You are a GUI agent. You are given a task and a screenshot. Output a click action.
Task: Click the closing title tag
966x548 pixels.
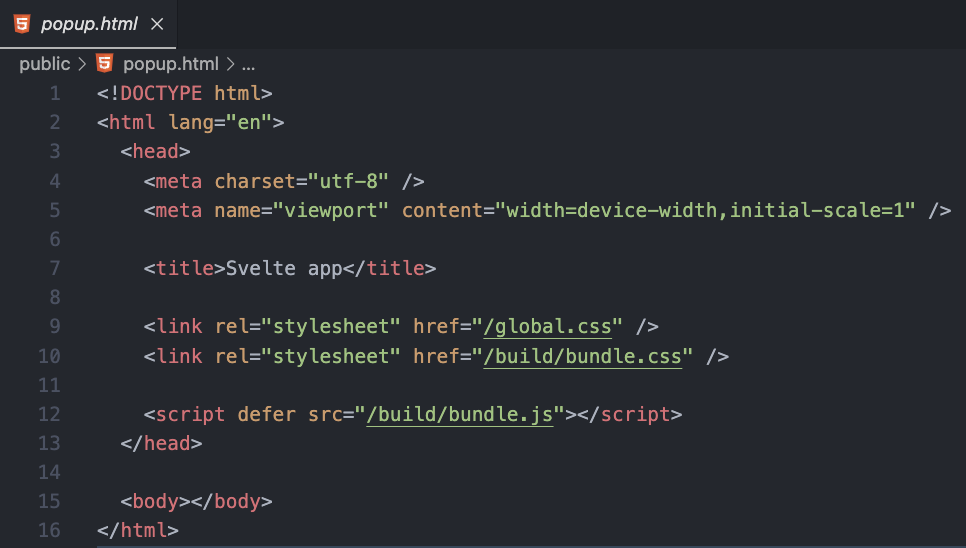pyautogui.click(x=389, y=268)
